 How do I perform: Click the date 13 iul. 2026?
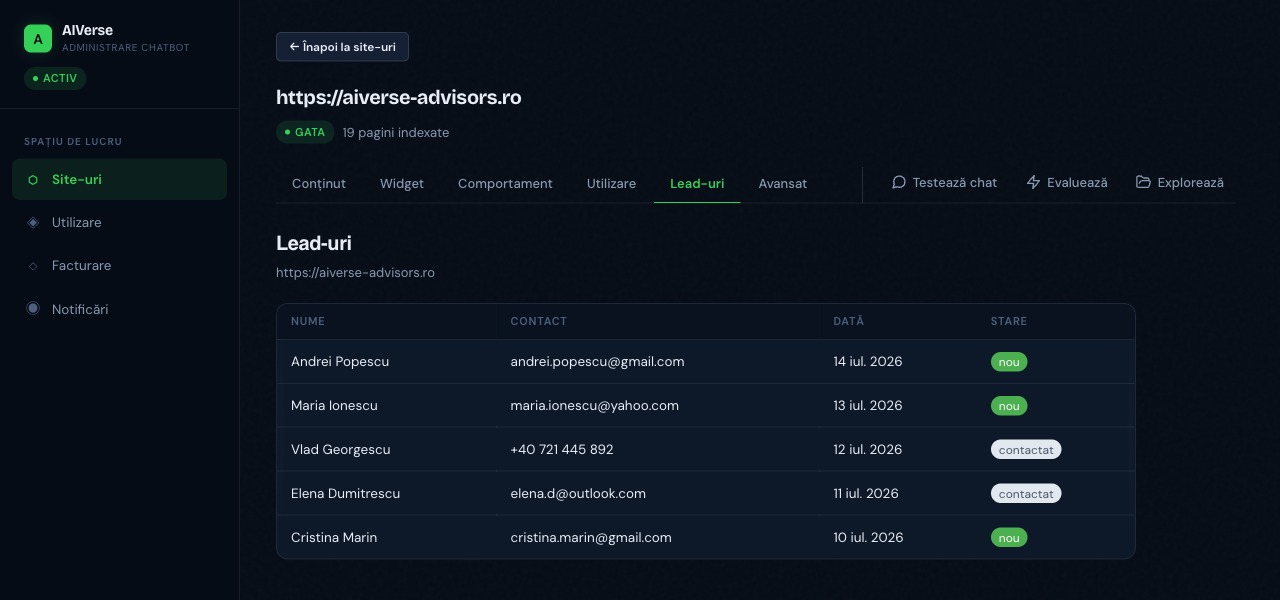868,405
